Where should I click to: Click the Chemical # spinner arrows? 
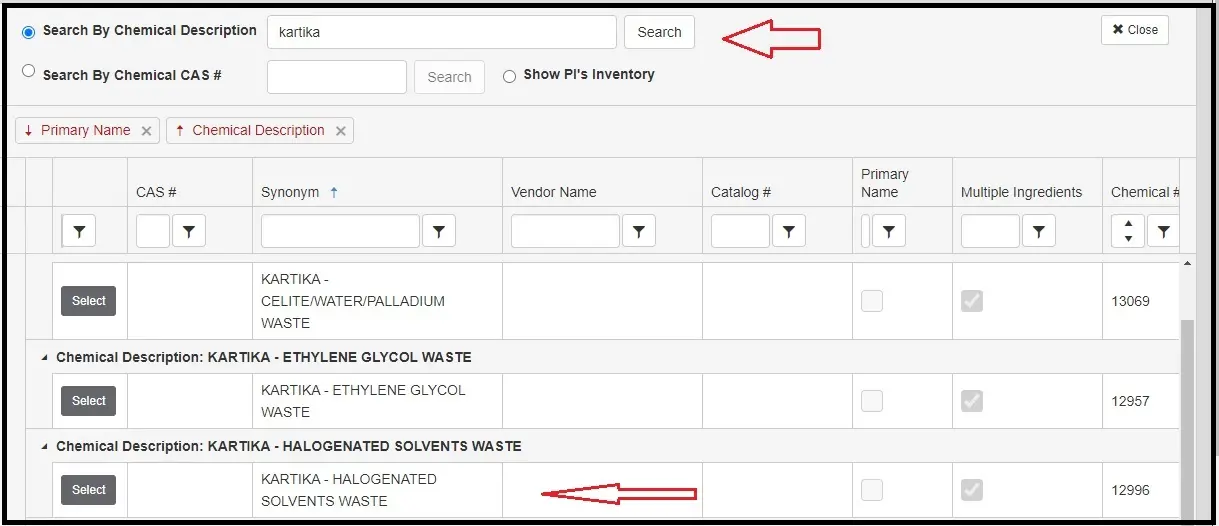click(1128, 232)
